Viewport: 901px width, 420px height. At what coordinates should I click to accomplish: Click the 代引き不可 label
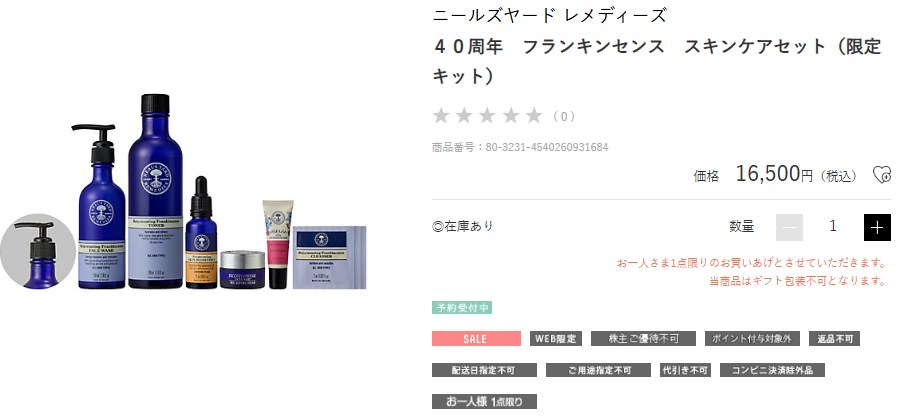(685, 370)
